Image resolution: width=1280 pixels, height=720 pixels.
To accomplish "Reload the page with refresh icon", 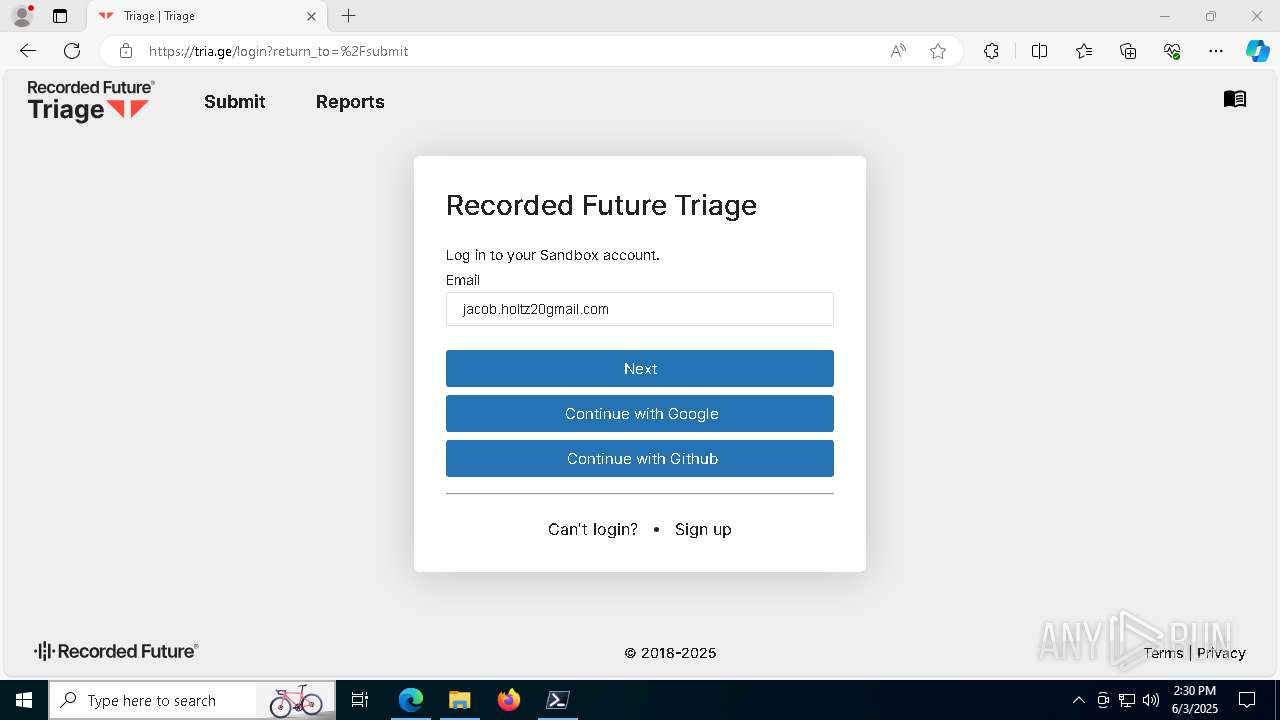I will click(72, 51).
